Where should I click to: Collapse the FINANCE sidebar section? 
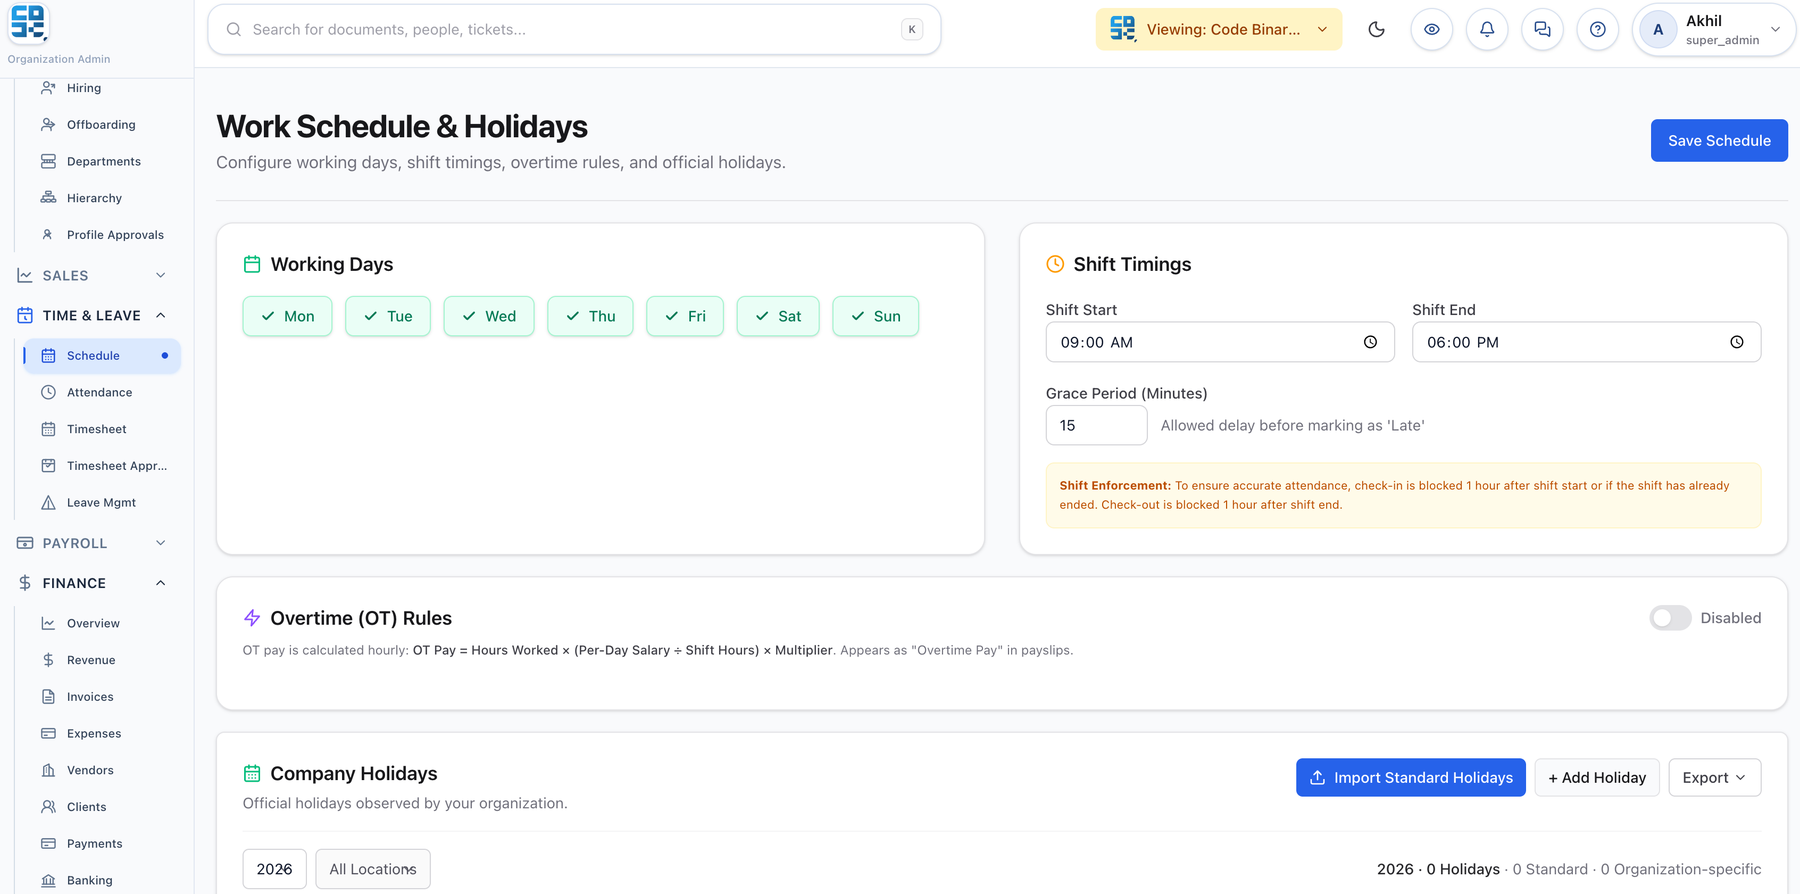click(x=91, y=583)
